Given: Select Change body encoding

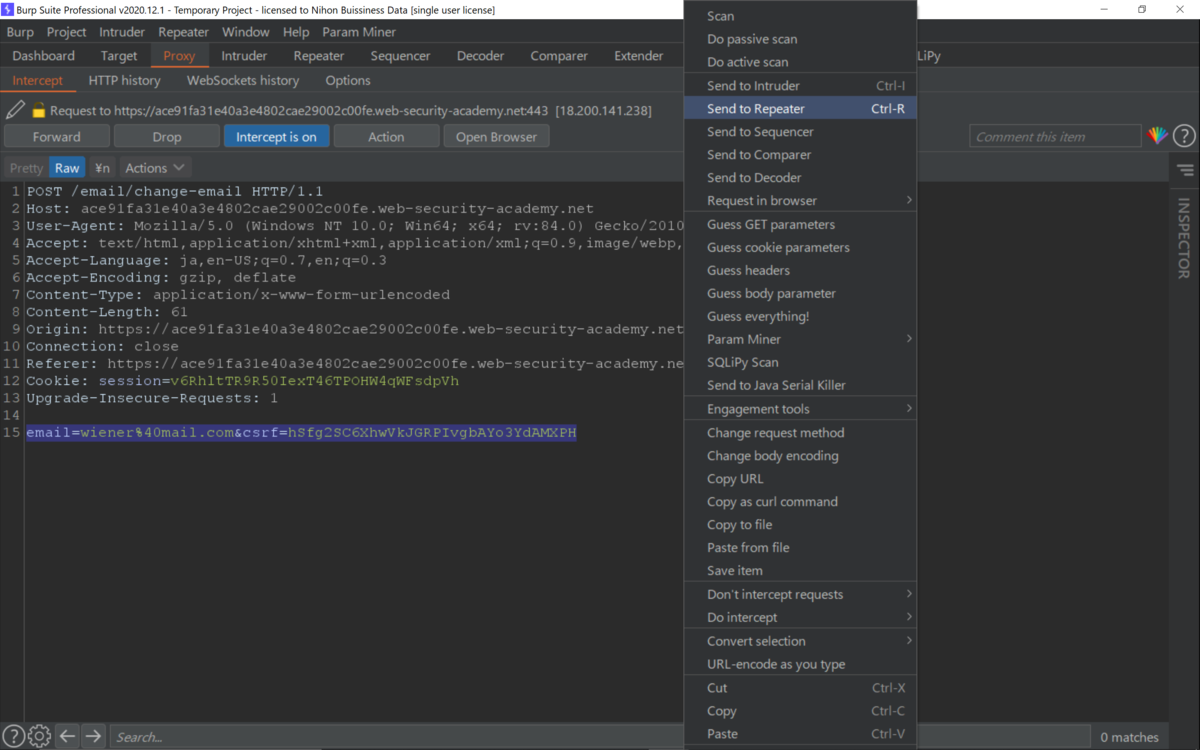Looking at the screenshot, I should coord(800,455).
